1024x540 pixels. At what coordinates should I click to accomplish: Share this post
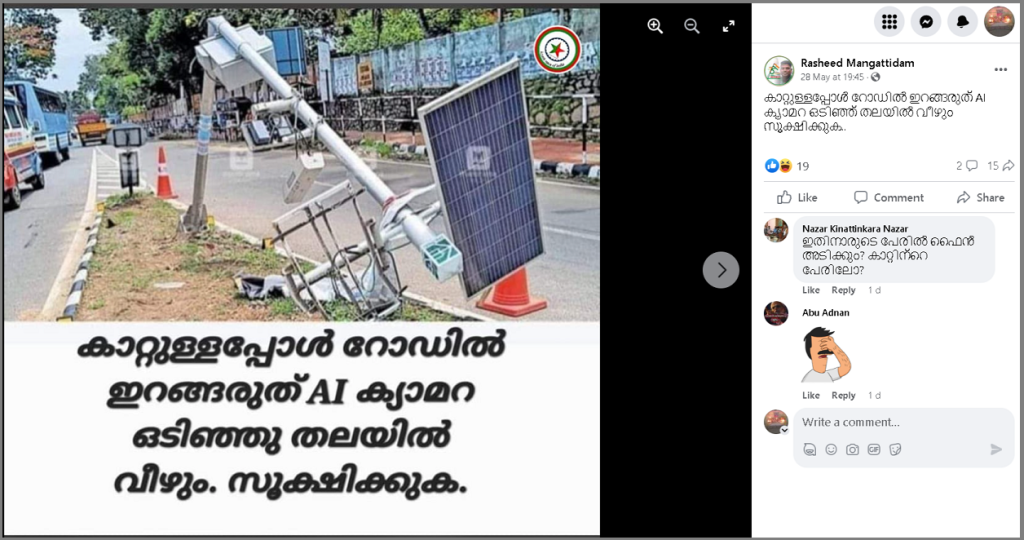980,197
